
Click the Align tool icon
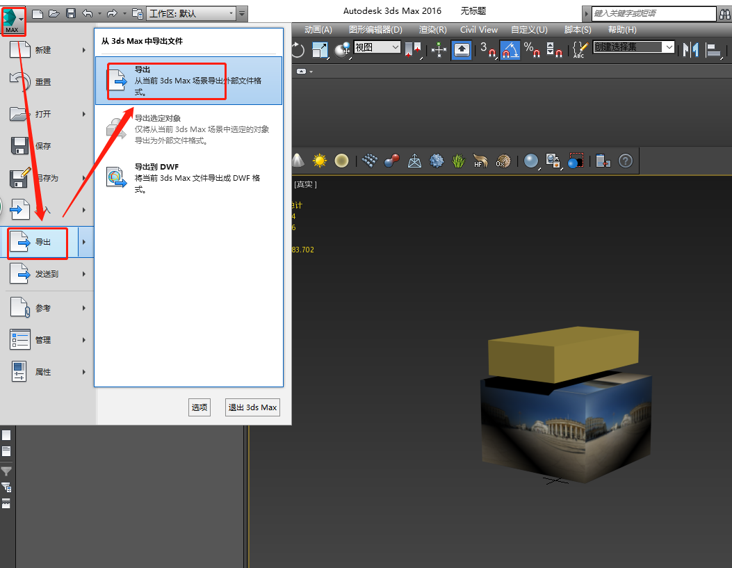tap(713, 50)
